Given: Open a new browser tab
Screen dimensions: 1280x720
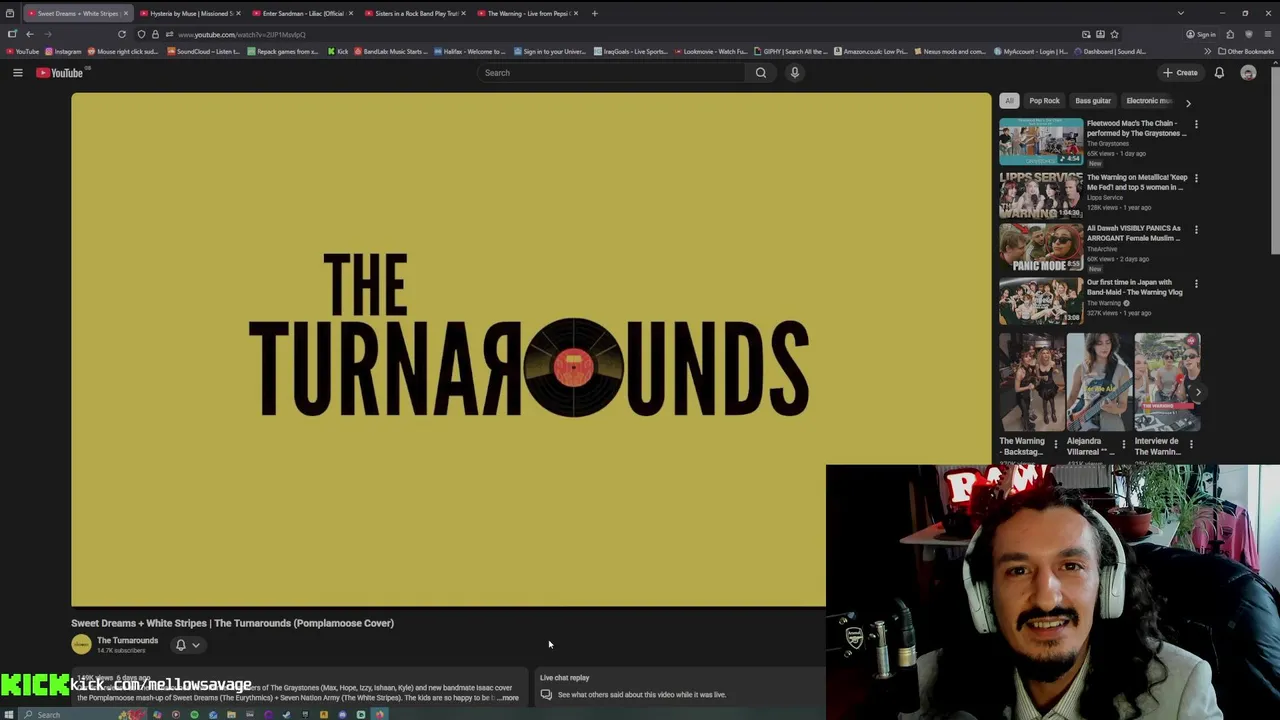Looking at the screenshot, I should pos(594,13).
